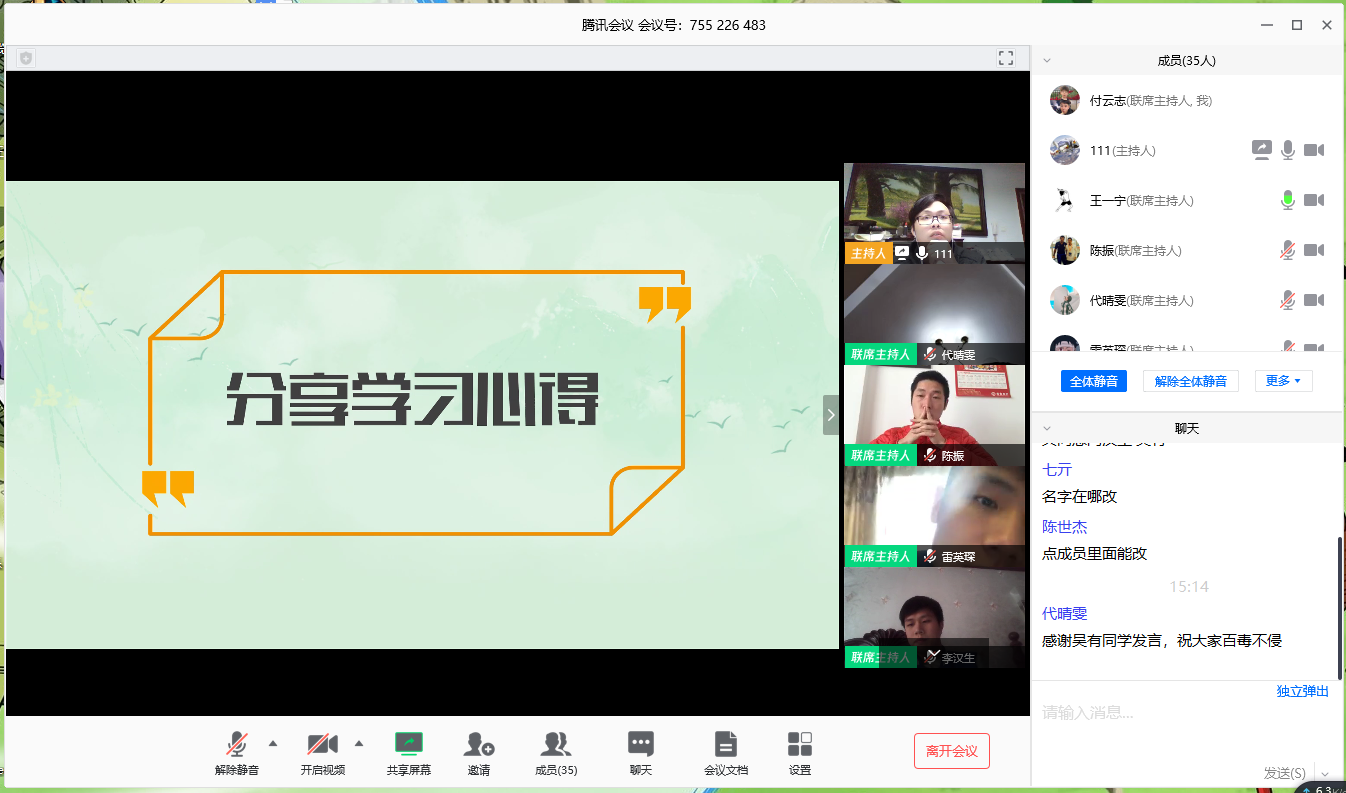Mute everyone with 全体静音
The width and height of the screenshot is (1346, 793).
click(x=1094, y=381)
